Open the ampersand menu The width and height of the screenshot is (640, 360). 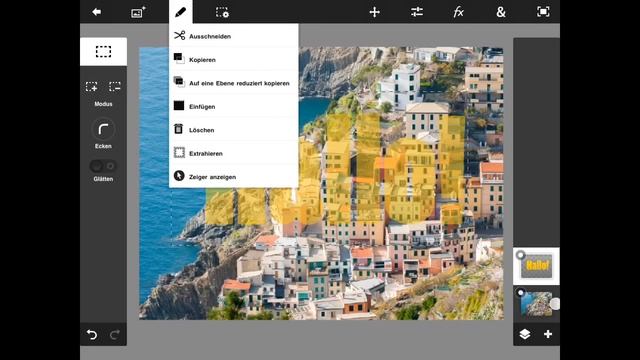click(501, 12)
